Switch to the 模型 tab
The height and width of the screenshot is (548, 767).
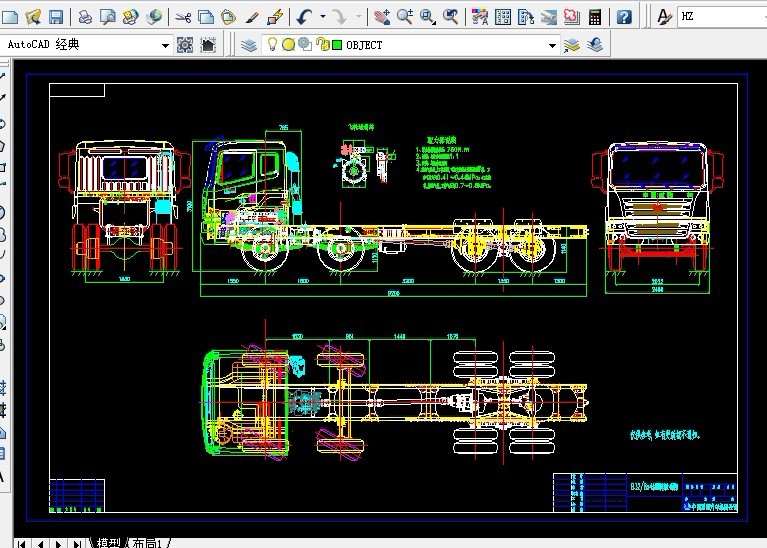coord(108,542)
